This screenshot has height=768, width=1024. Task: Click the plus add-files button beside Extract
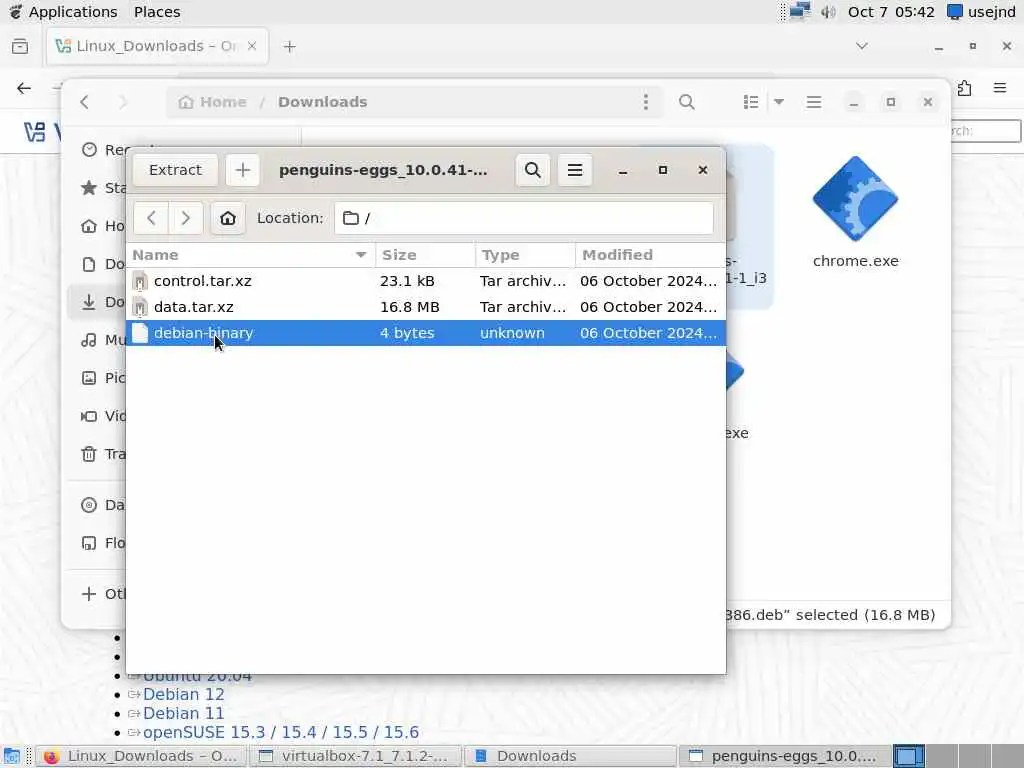click(x=242, y=170)
